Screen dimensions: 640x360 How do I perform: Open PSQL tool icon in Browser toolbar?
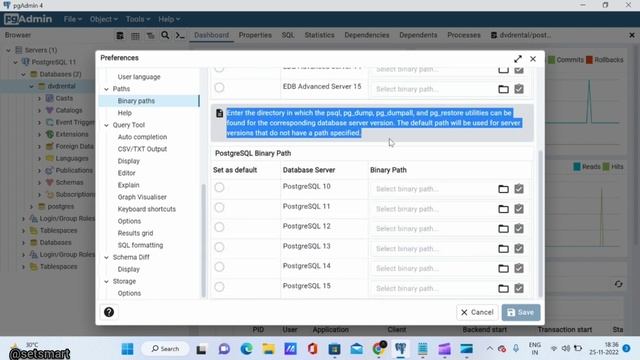point(180,36)
